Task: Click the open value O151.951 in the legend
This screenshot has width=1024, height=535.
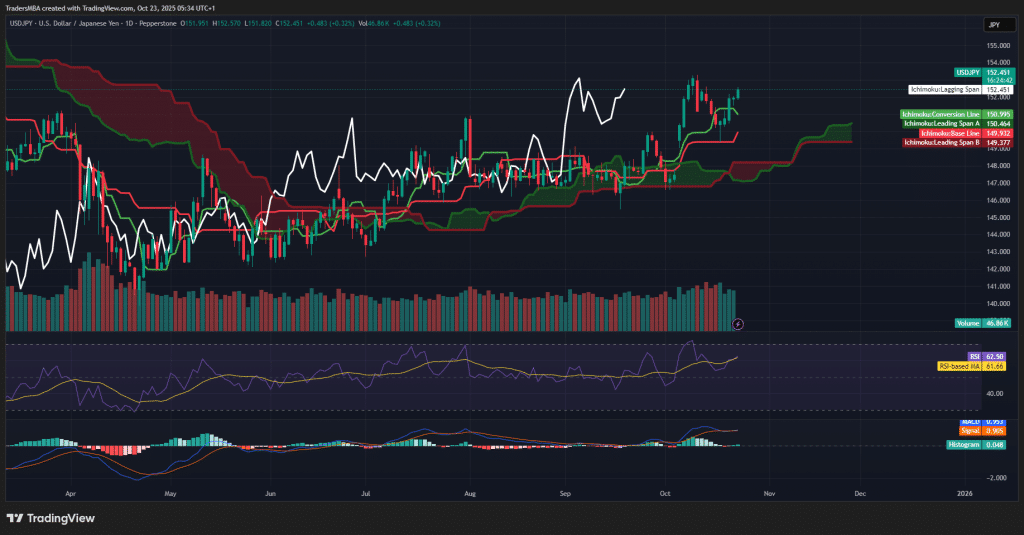Action: [x=195, y=24]
